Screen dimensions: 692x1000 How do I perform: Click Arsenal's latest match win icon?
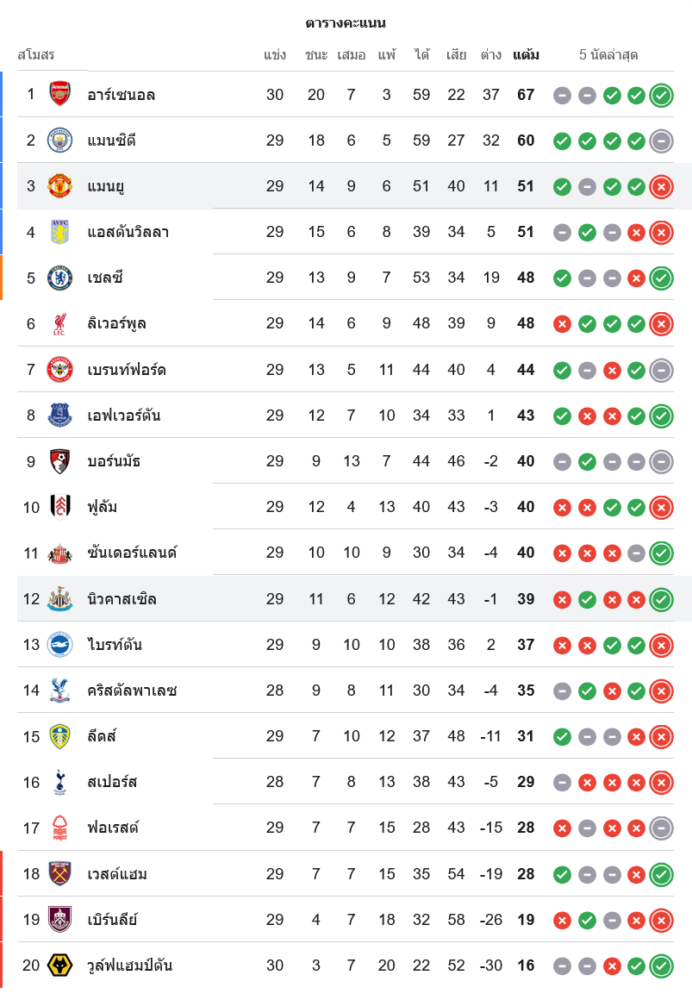660,96
